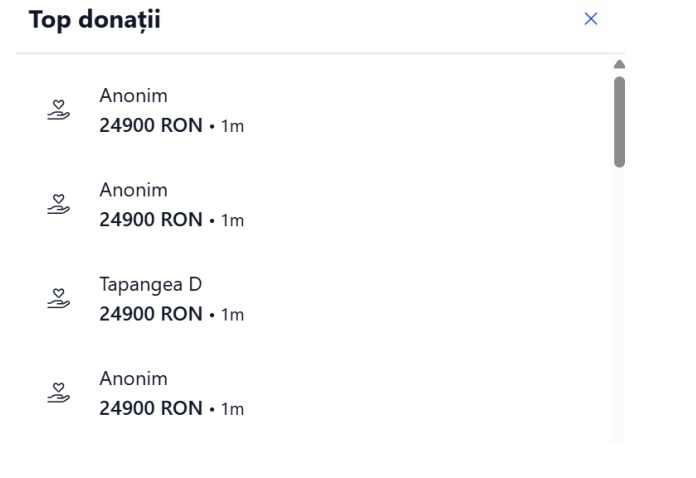696x478 pixels.
Task: Click the 1m timestamp in the Tapangea D row
Action: coord(232,316)
